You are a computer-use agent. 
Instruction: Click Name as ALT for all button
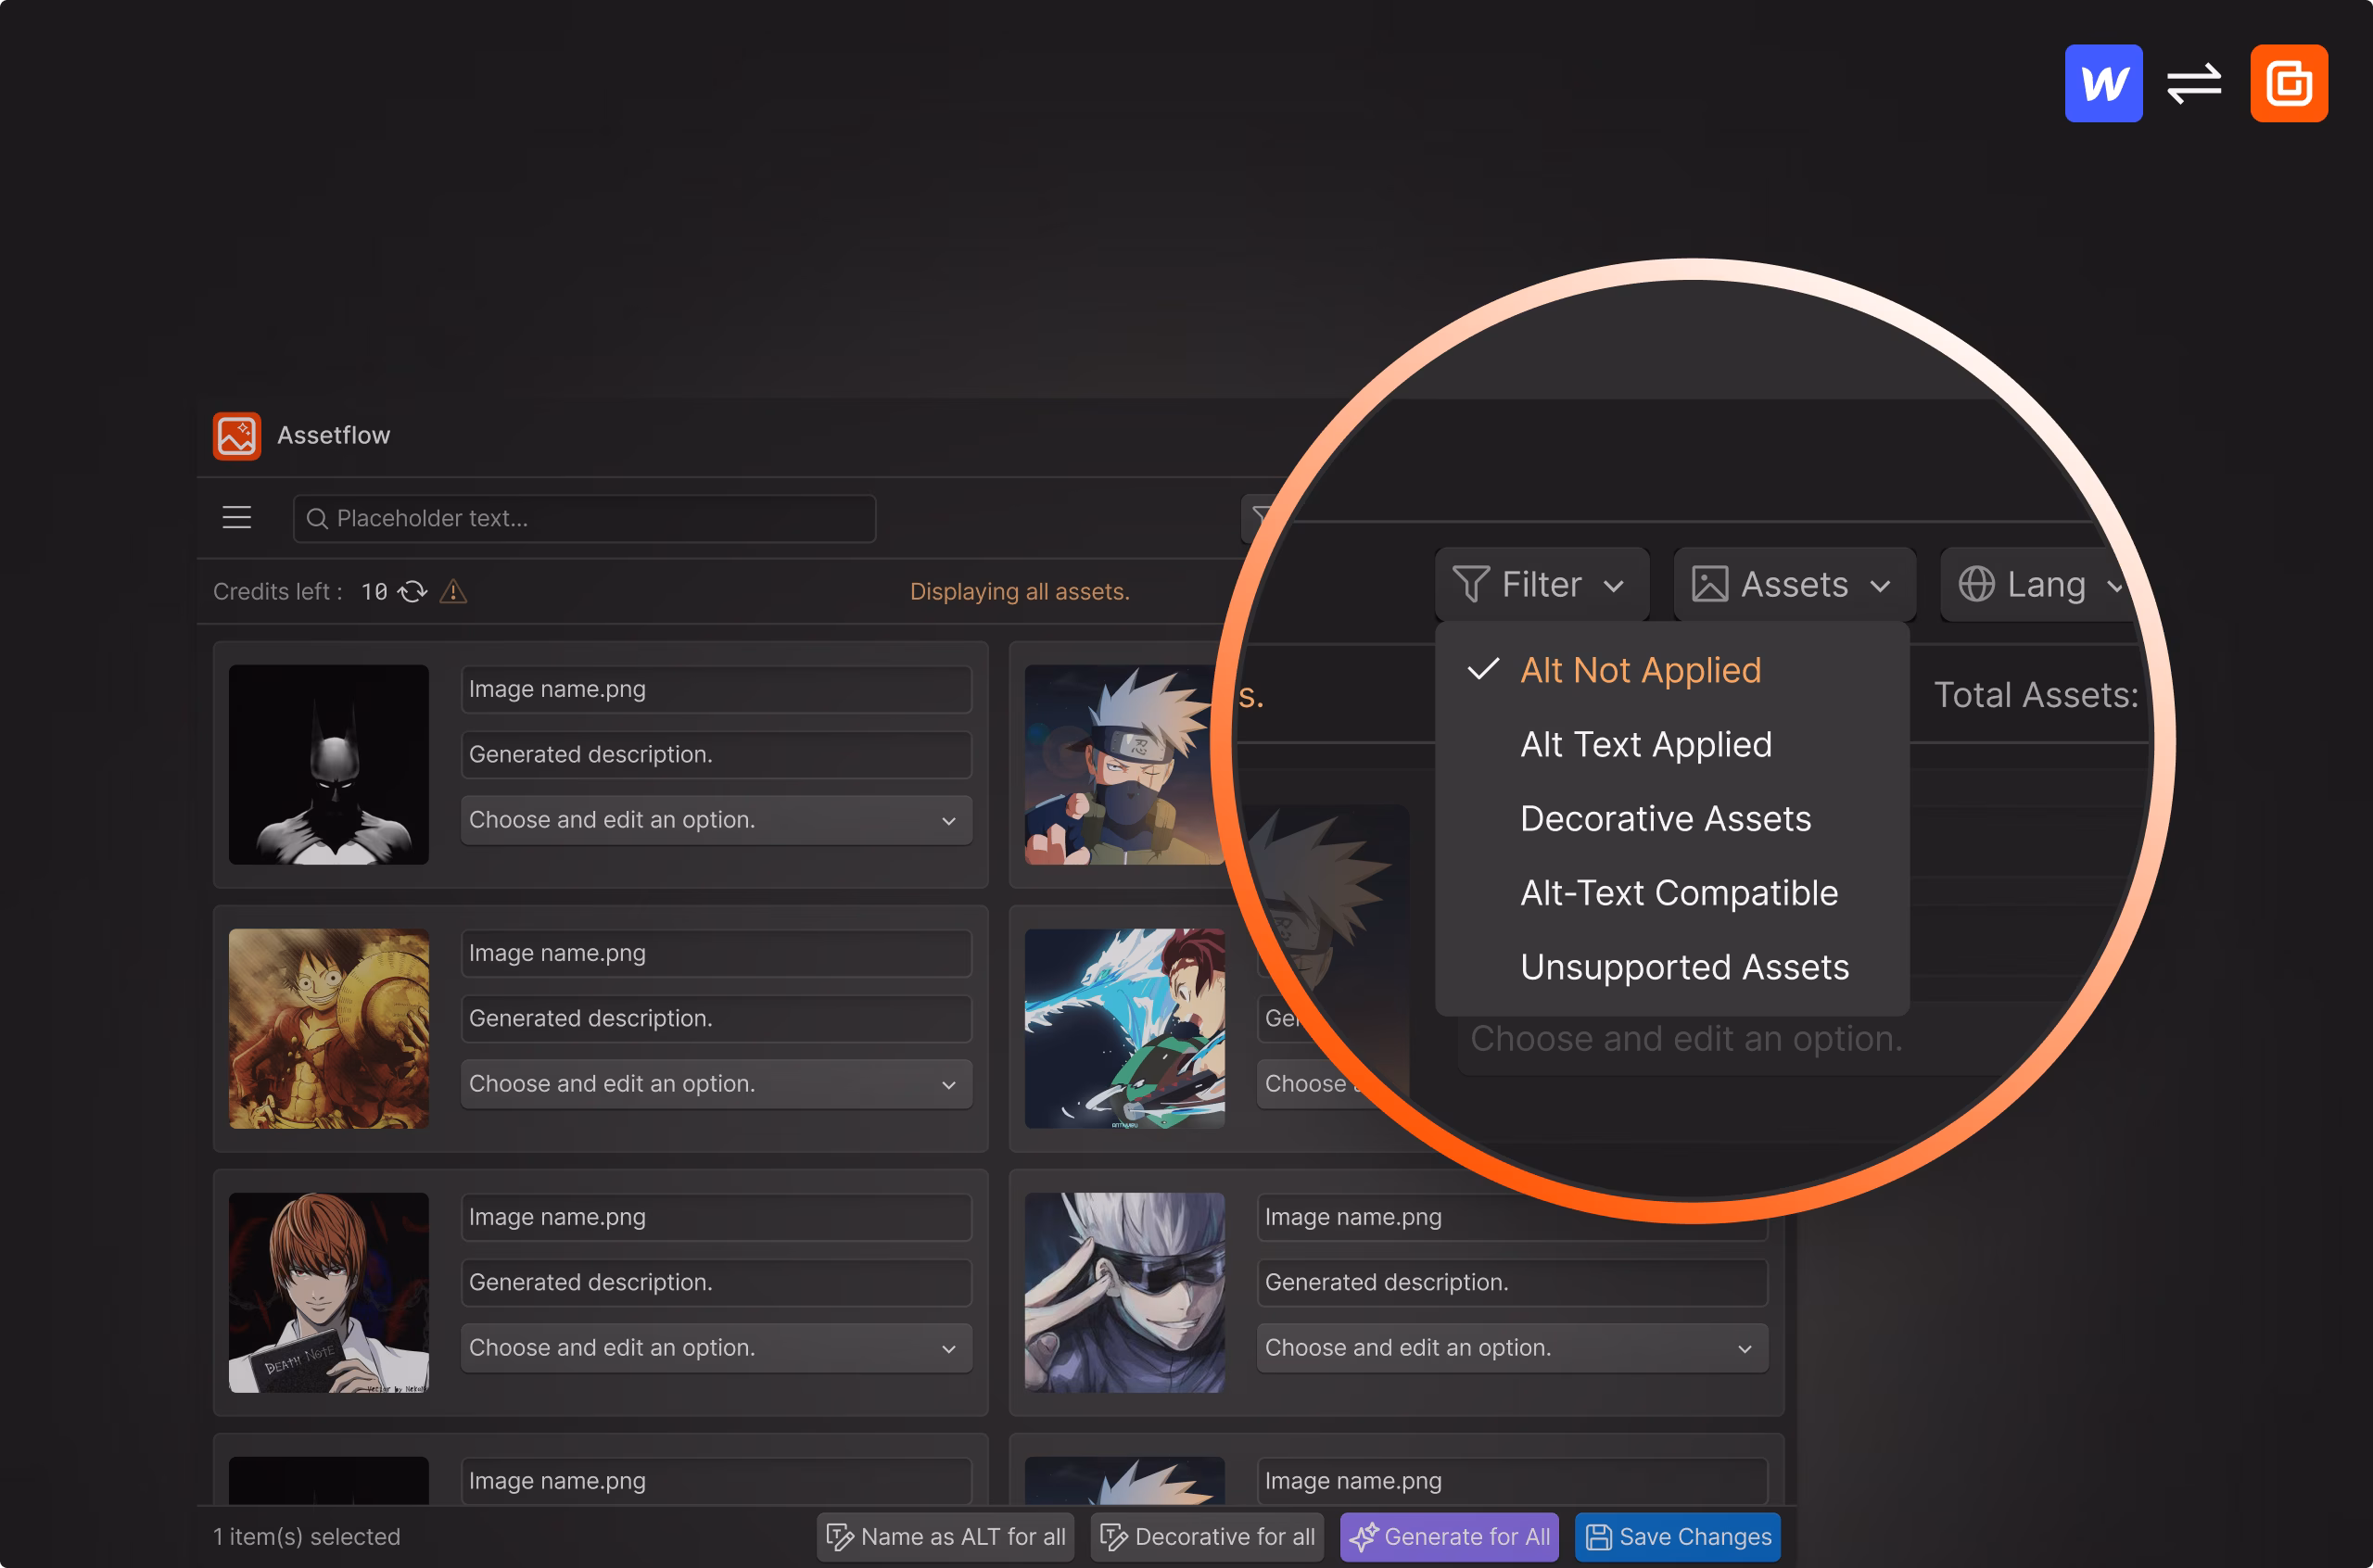click(946, 1537)
